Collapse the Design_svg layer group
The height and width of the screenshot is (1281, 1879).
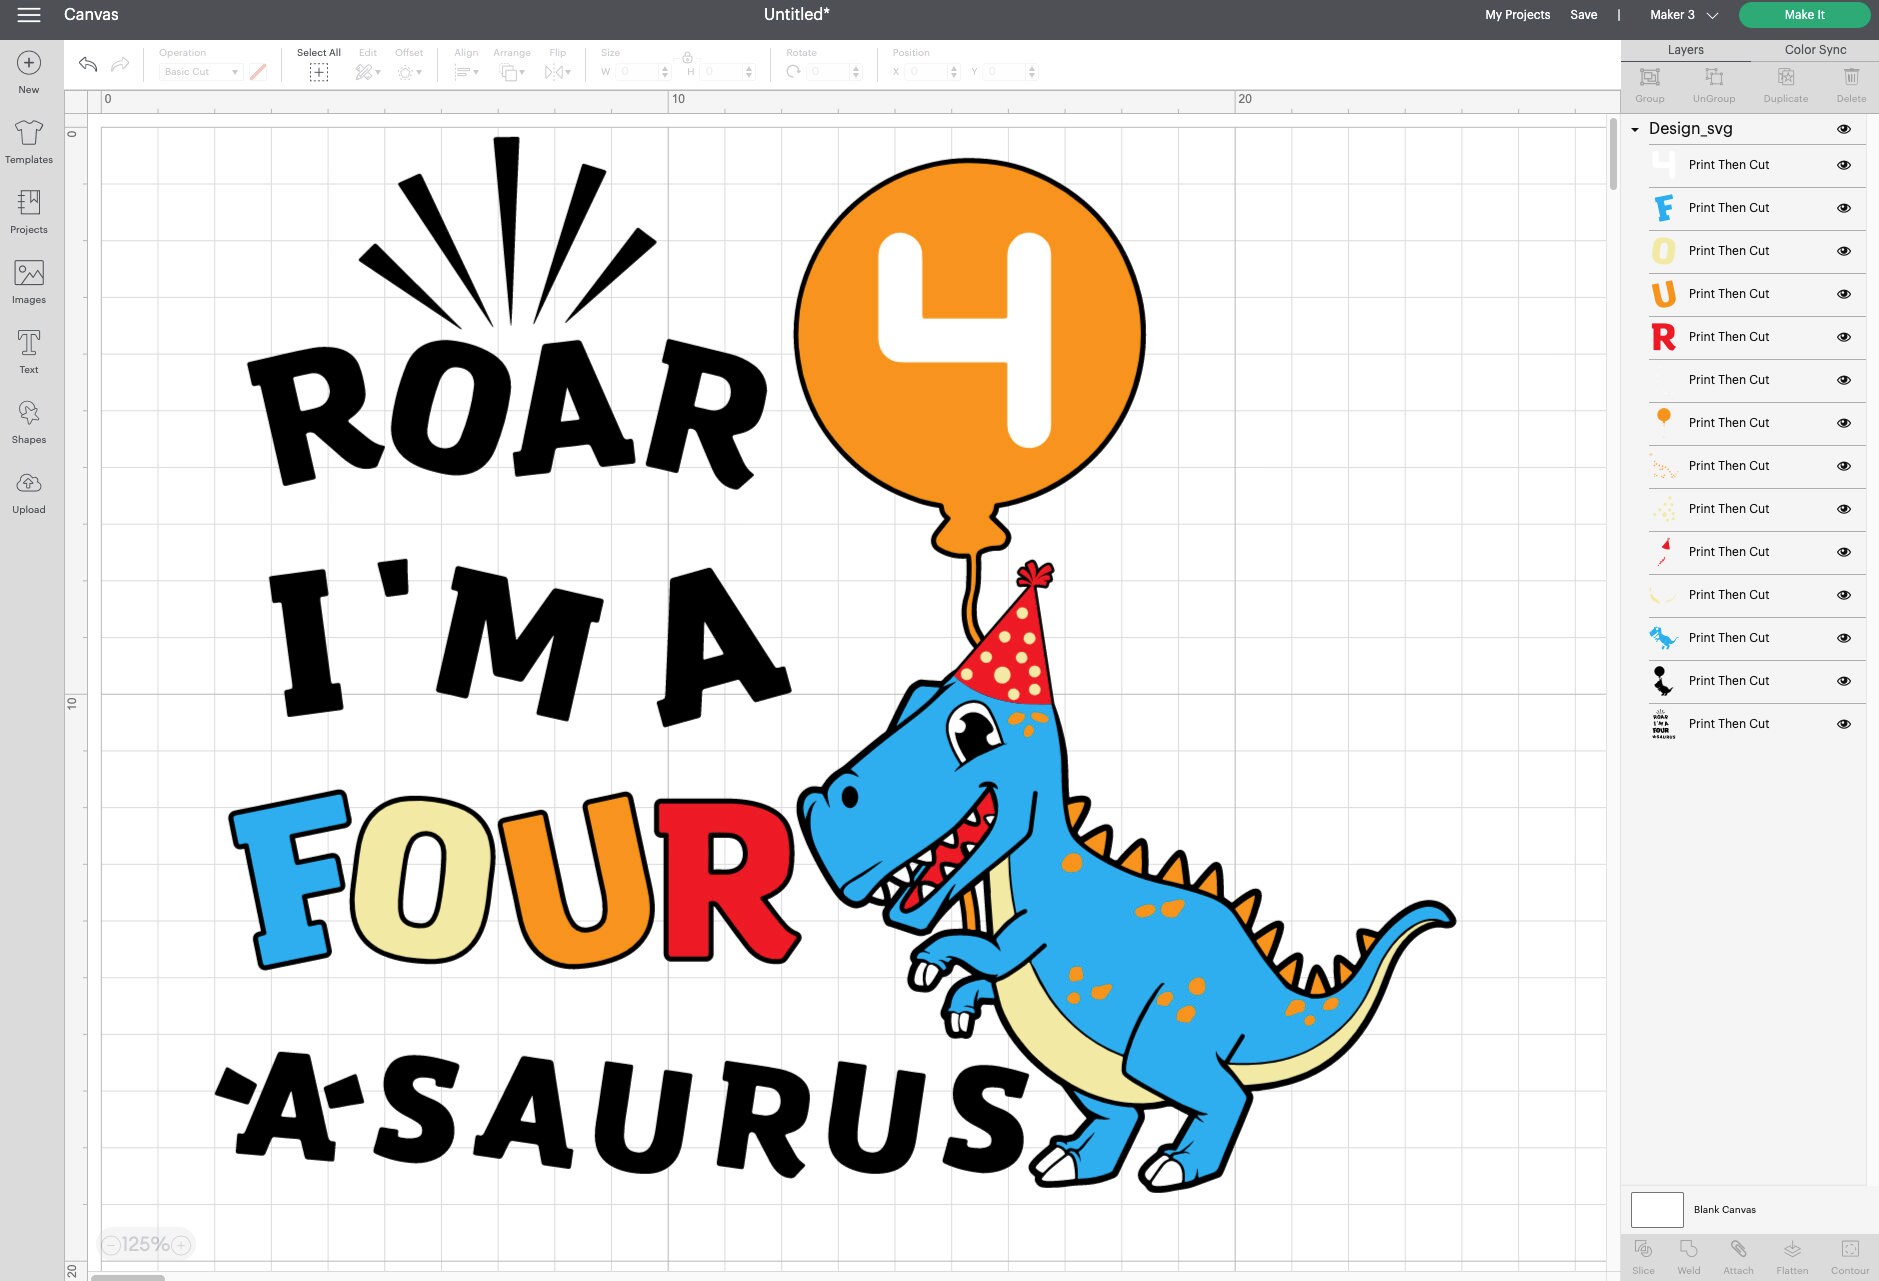pyautogui.click(x=1637, y=129)
